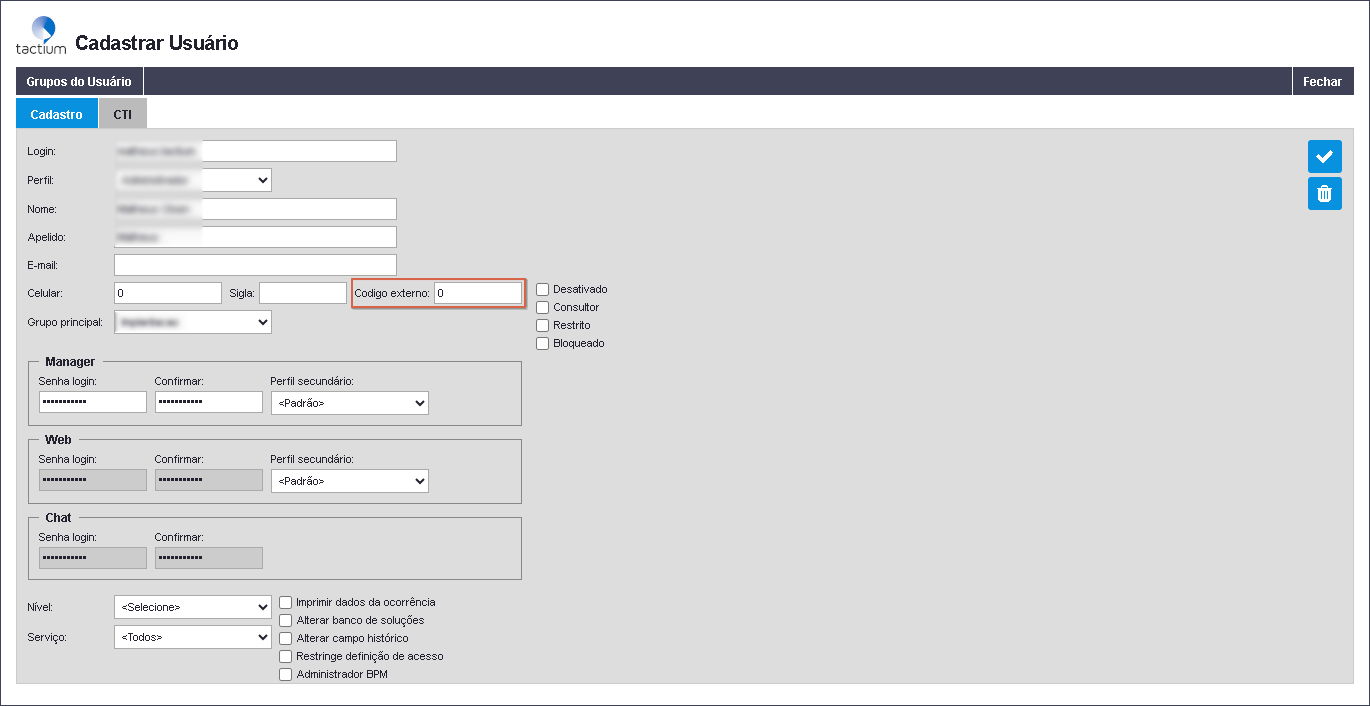
Task: Tick the Consultor checkbox
Action: point(543,307)
